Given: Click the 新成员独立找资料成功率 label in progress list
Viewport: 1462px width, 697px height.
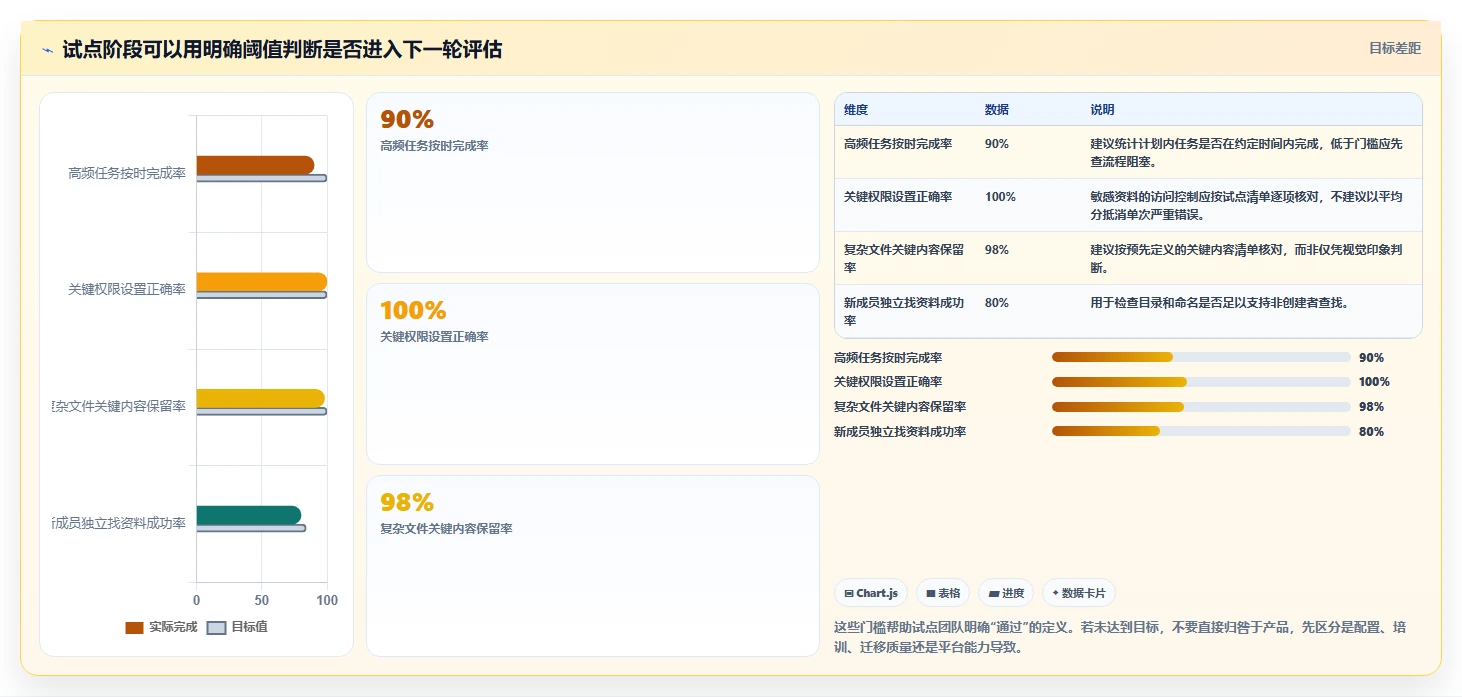Looking at the screenshot, I should [900, 432].
